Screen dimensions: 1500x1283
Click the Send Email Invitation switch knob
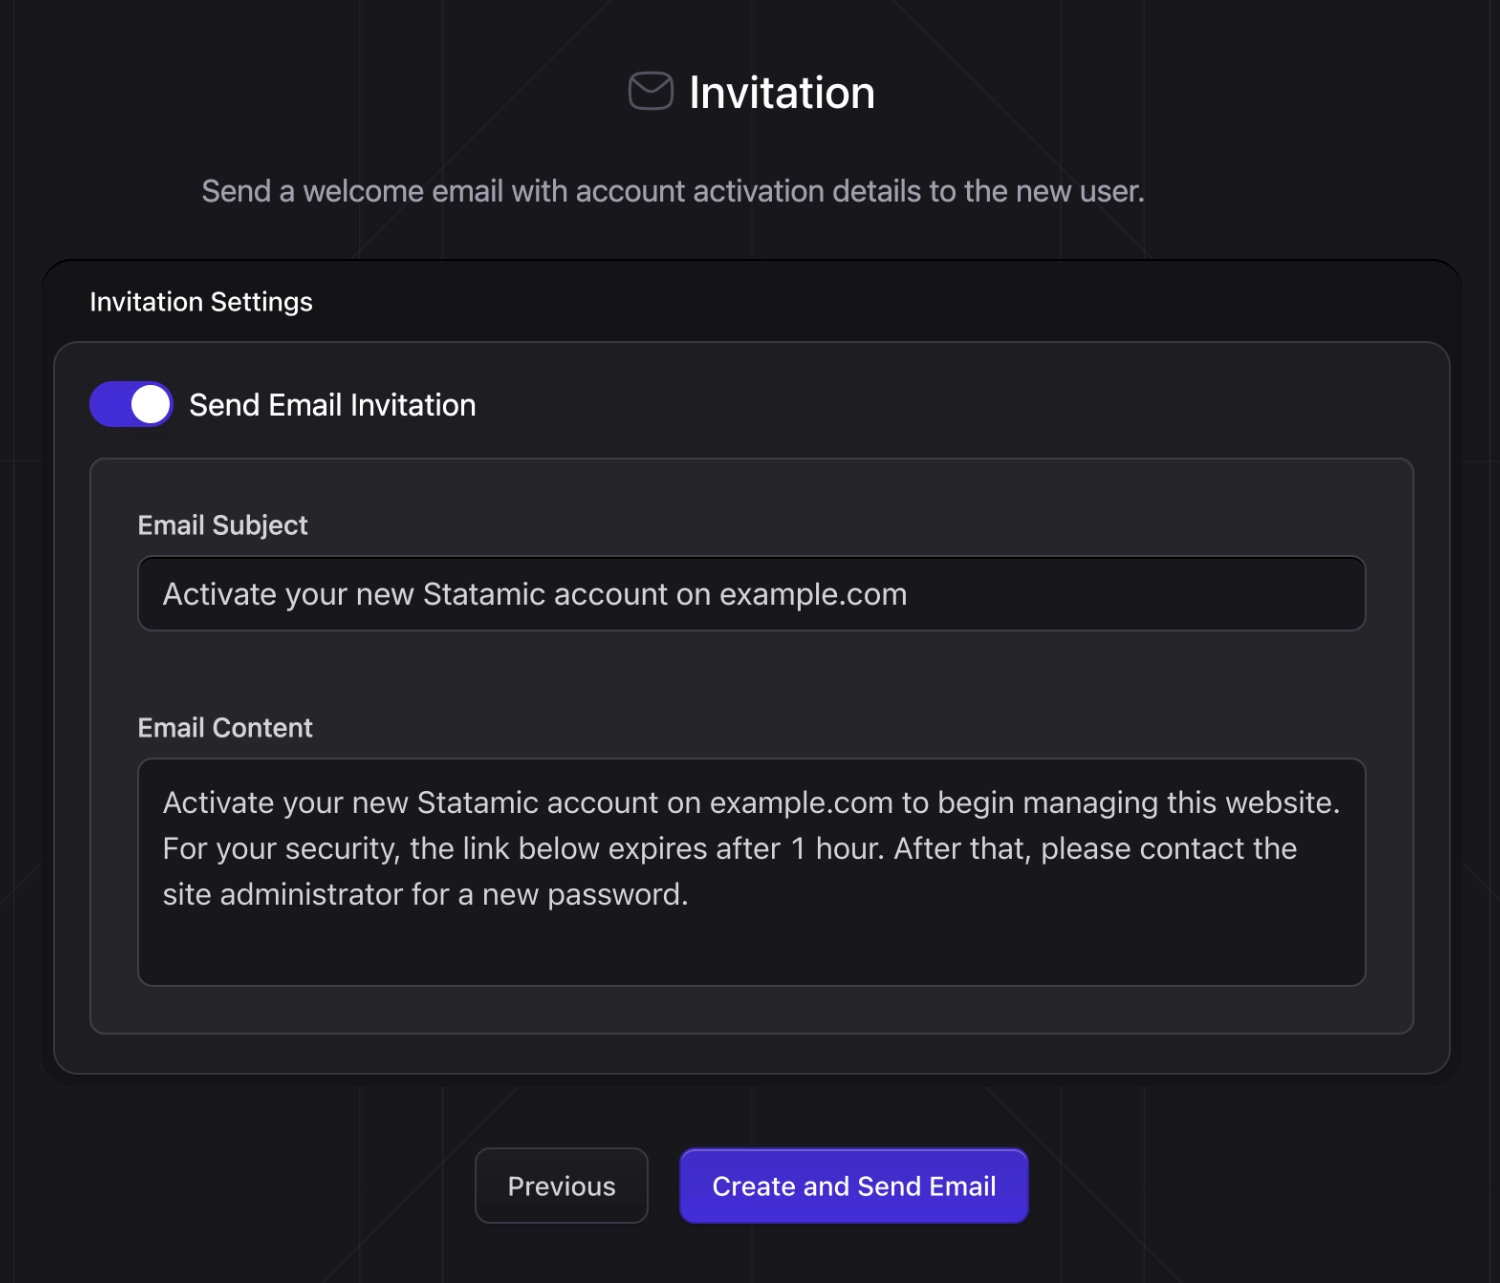(150, 404)
